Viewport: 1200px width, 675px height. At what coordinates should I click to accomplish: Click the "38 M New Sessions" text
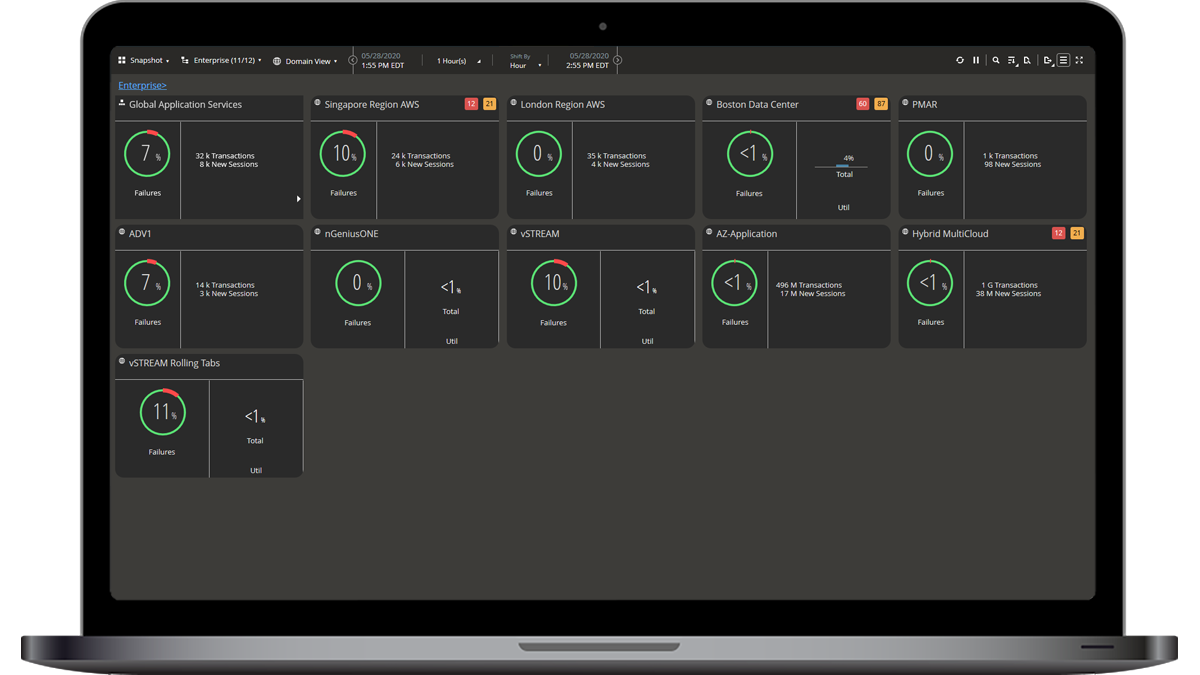coord(1009,294)
